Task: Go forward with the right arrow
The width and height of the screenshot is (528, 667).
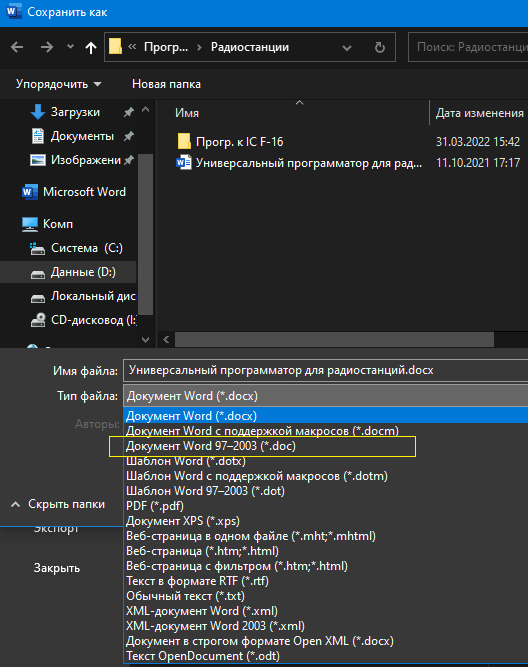Action: pyautogui.click(x=47, y=47)
